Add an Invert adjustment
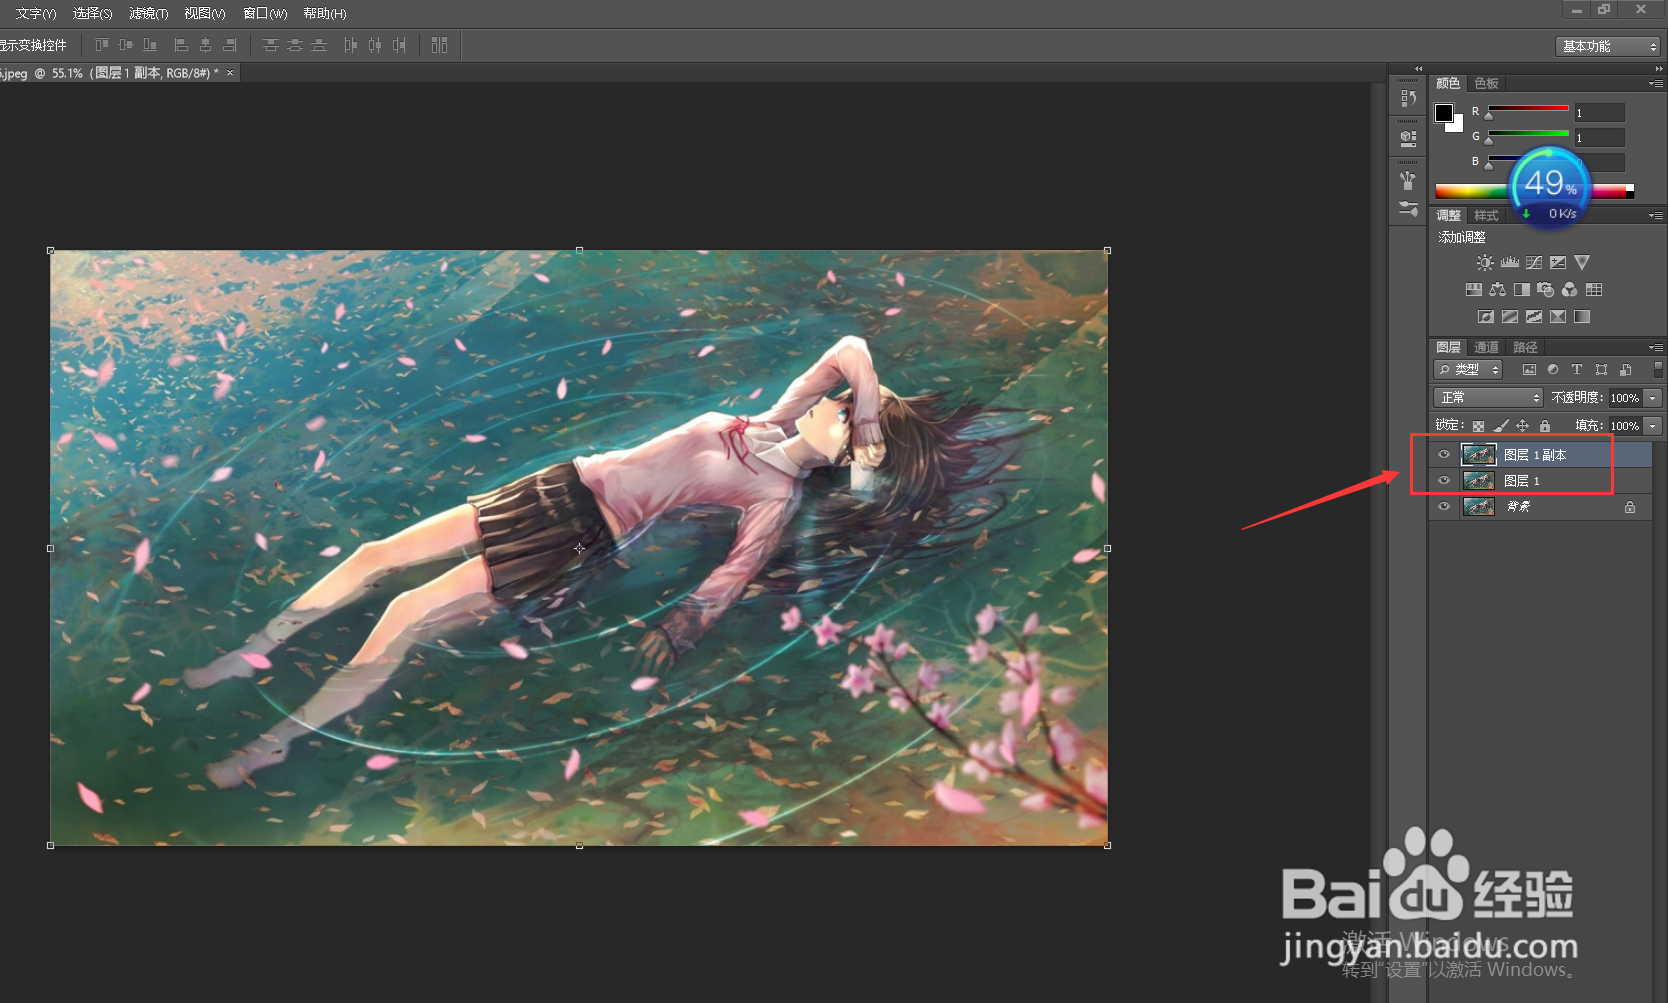The image size is (1668, 1003). [x=1486, y=317]
